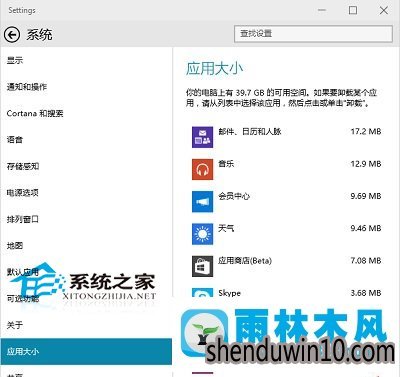Image resolution: width=400 pixels, height=377 pixels.
Task: Close the Settings window
Action: 384,10
